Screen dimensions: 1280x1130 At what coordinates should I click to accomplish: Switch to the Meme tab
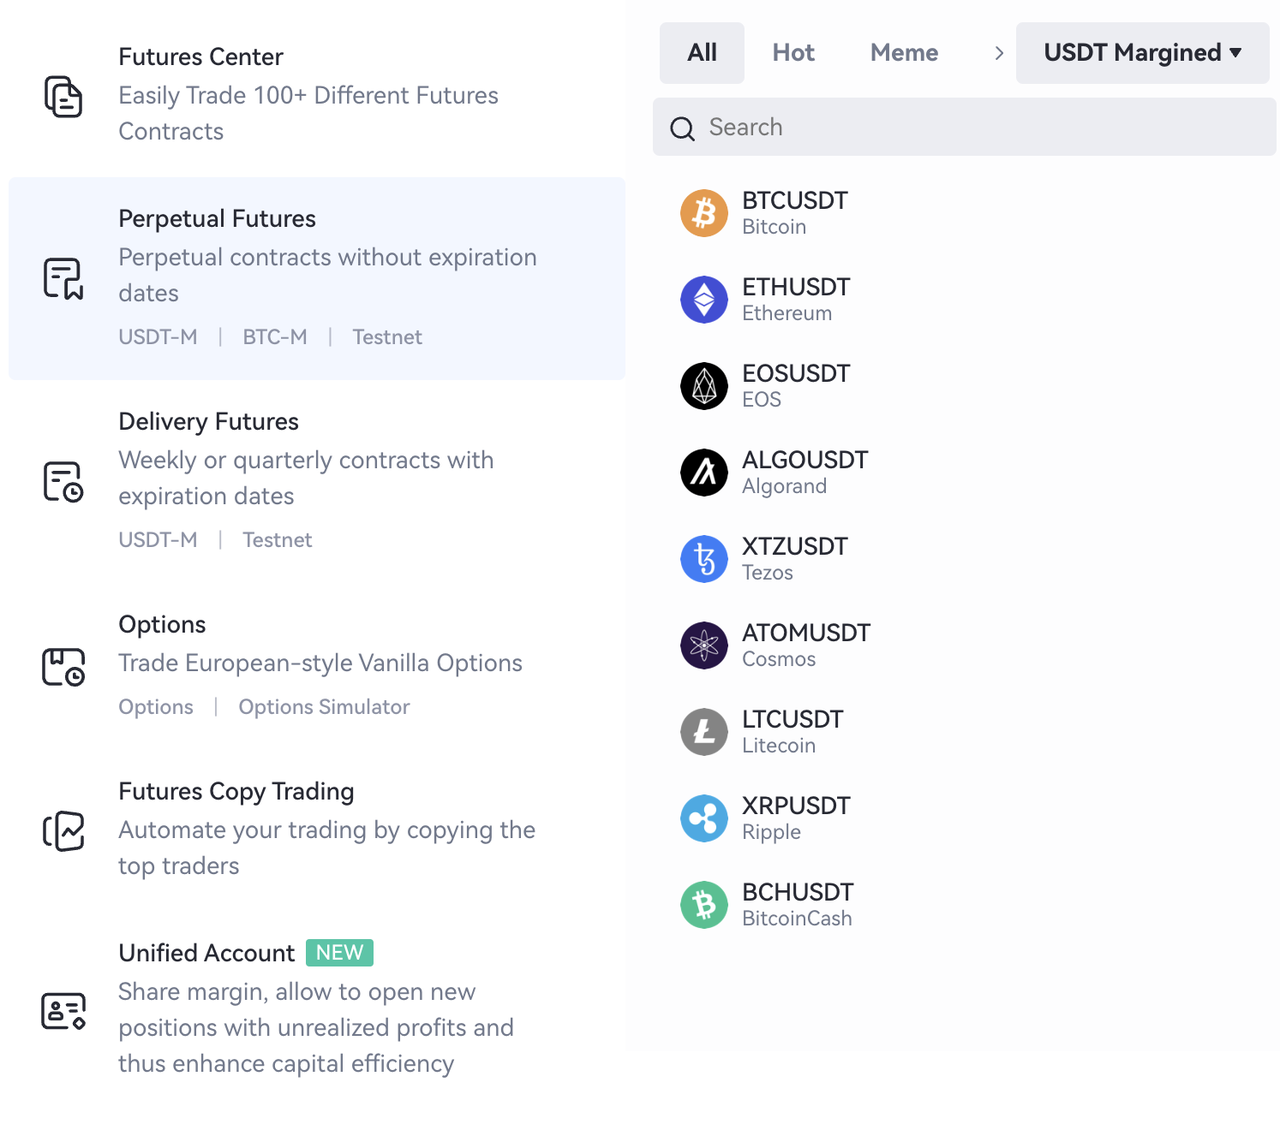point(903,53)
